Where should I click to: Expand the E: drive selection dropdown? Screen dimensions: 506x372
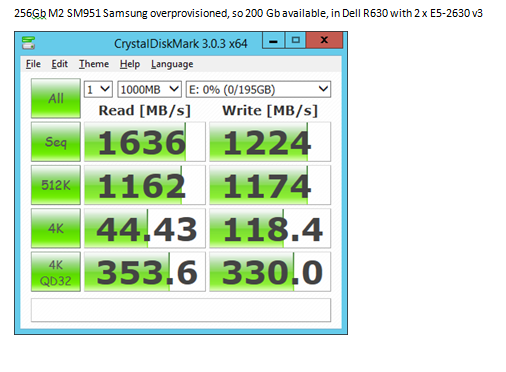click(258, 89)
